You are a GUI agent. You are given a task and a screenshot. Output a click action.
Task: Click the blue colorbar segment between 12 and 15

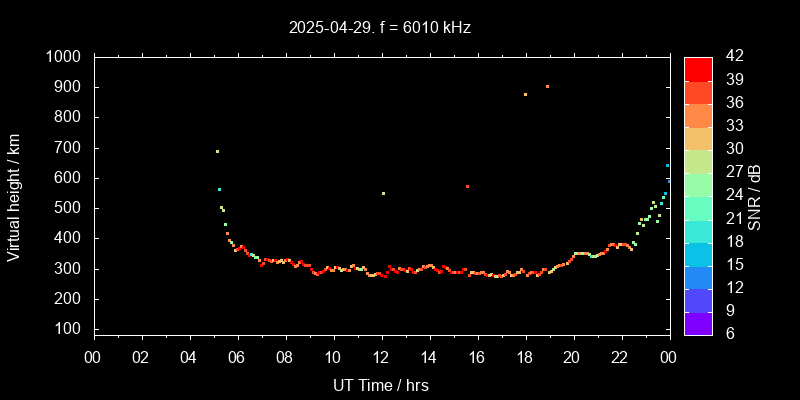click(x=698, y=275)
